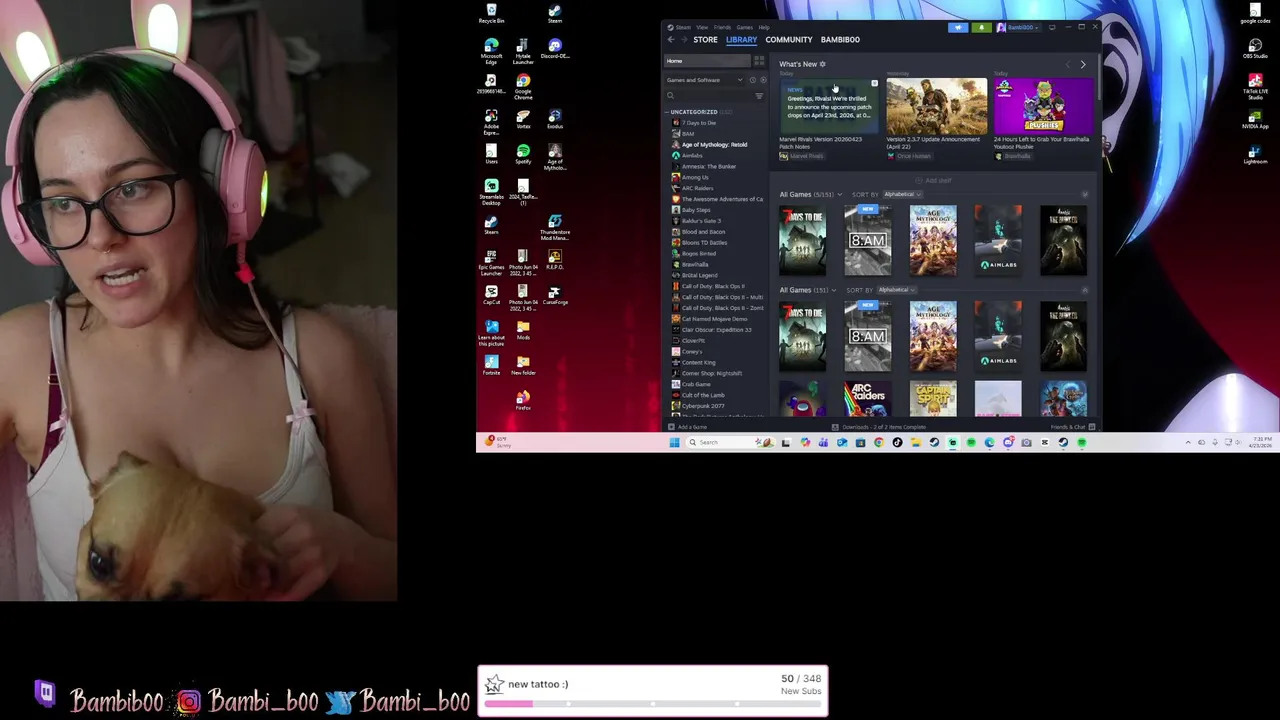Switch library to grid collections view icon

(759, 61)
